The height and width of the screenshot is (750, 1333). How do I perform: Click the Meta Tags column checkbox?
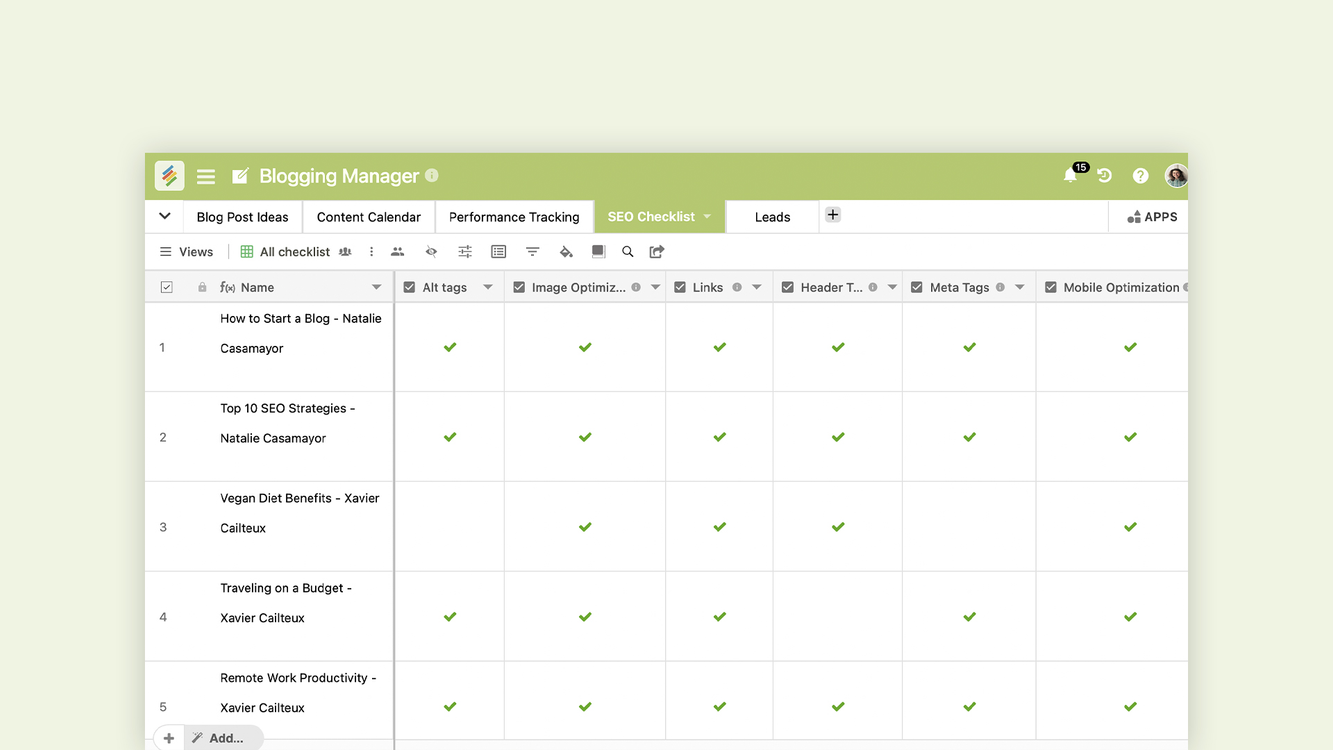pyautogui.click(x=916, y=287)
